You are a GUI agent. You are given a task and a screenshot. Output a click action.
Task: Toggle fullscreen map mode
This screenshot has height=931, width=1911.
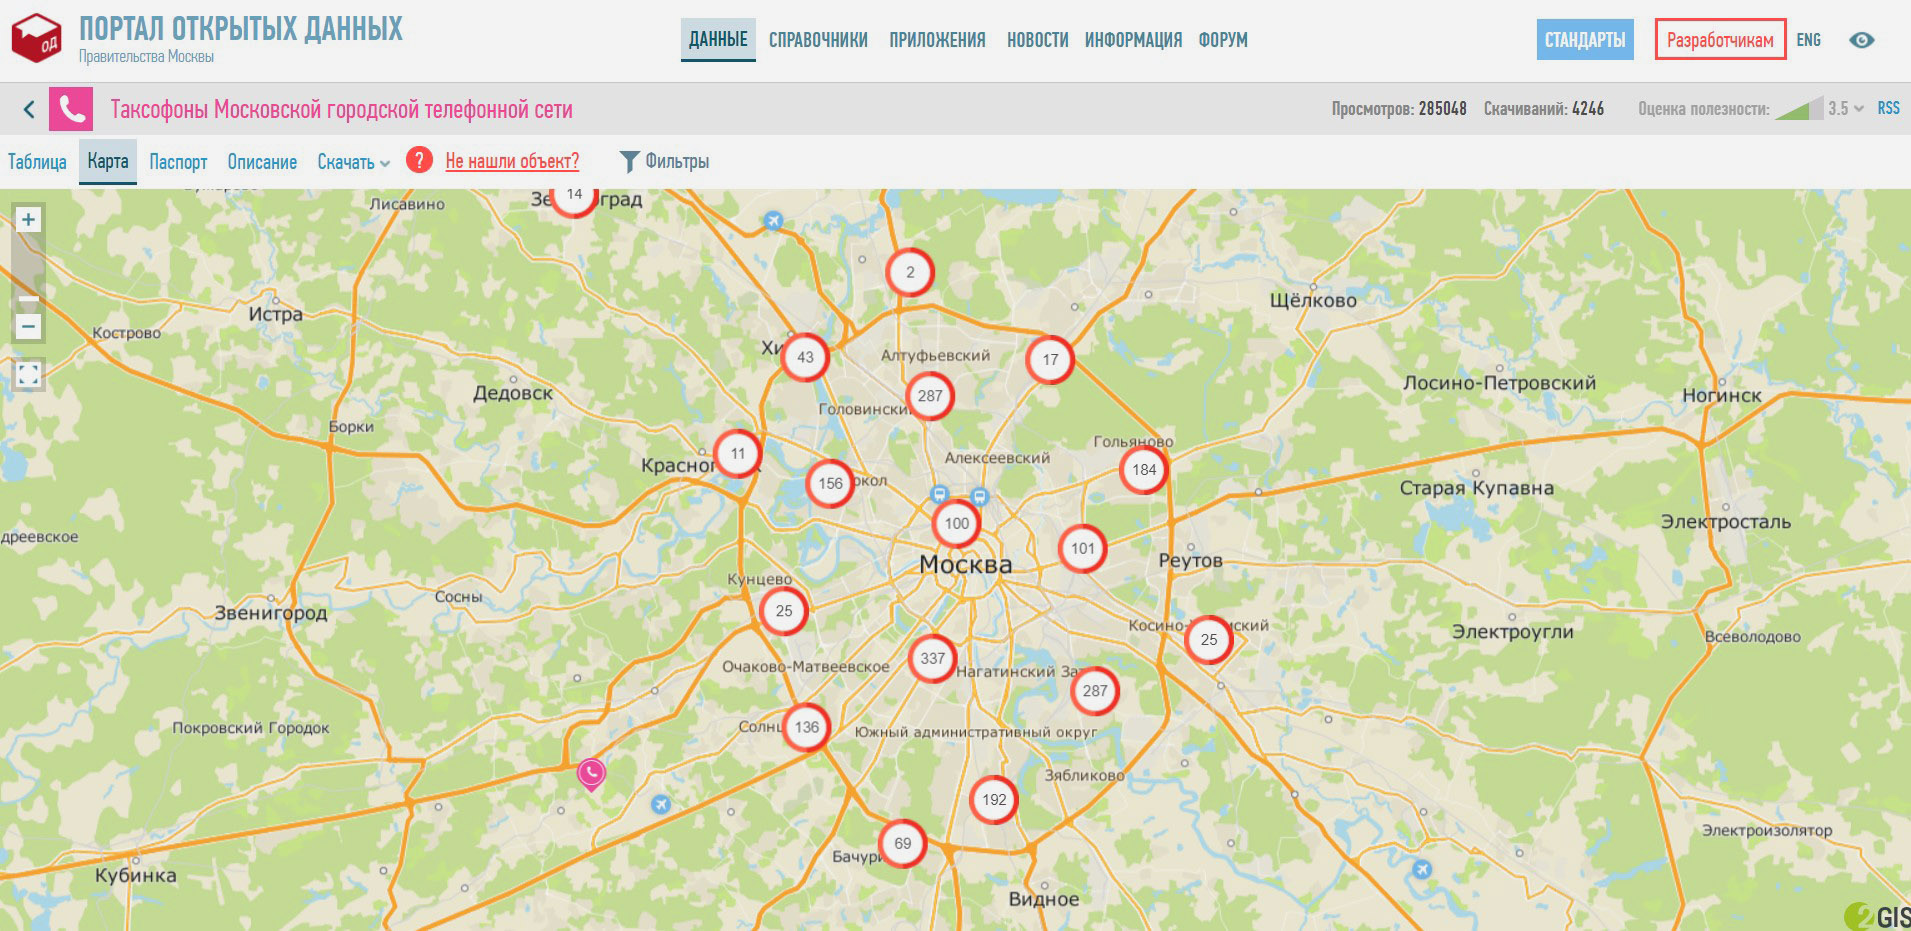click(29, 375)
